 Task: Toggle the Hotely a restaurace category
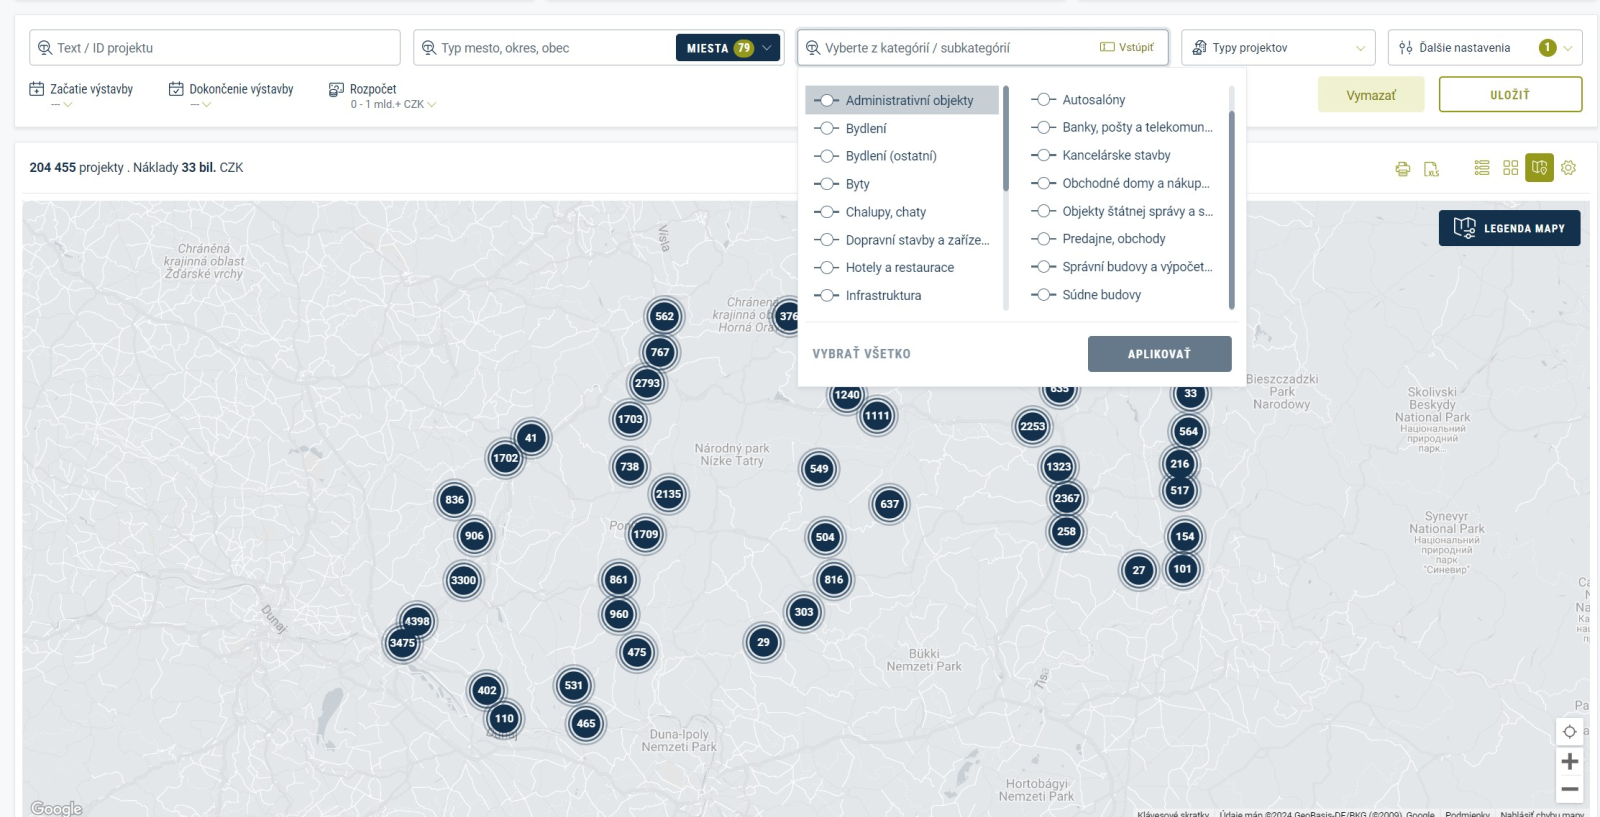(826, 268)
